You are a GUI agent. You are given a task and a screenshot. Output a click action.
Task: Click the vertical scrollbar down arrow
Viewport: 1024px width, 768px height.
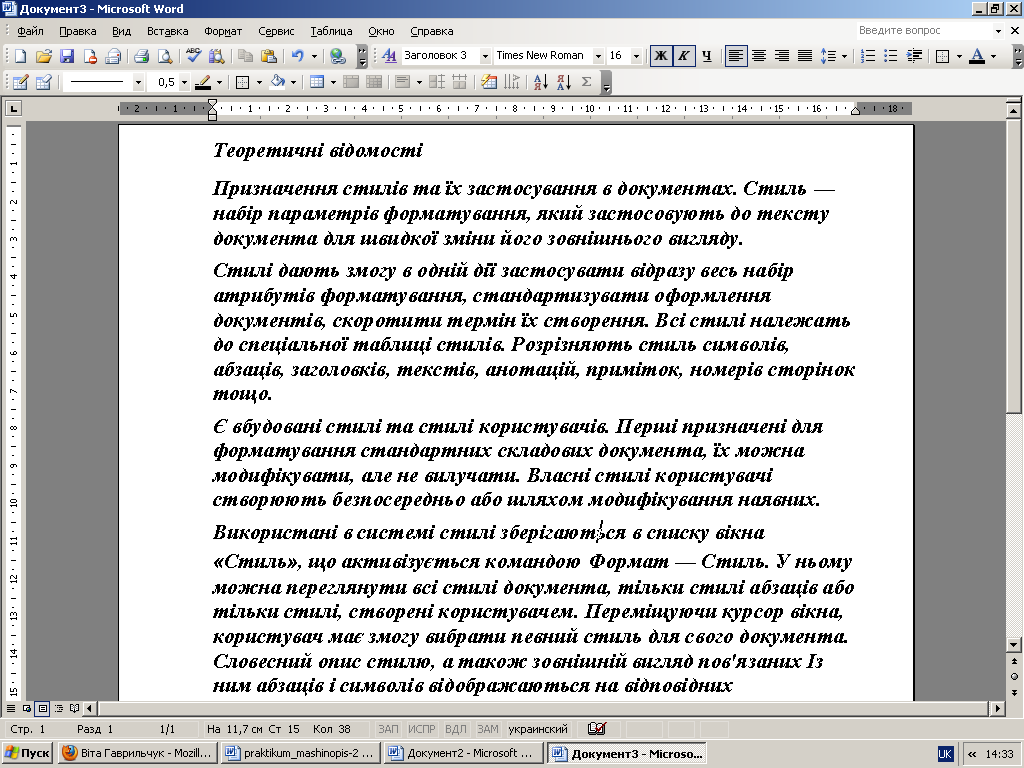click(1014, 645)
